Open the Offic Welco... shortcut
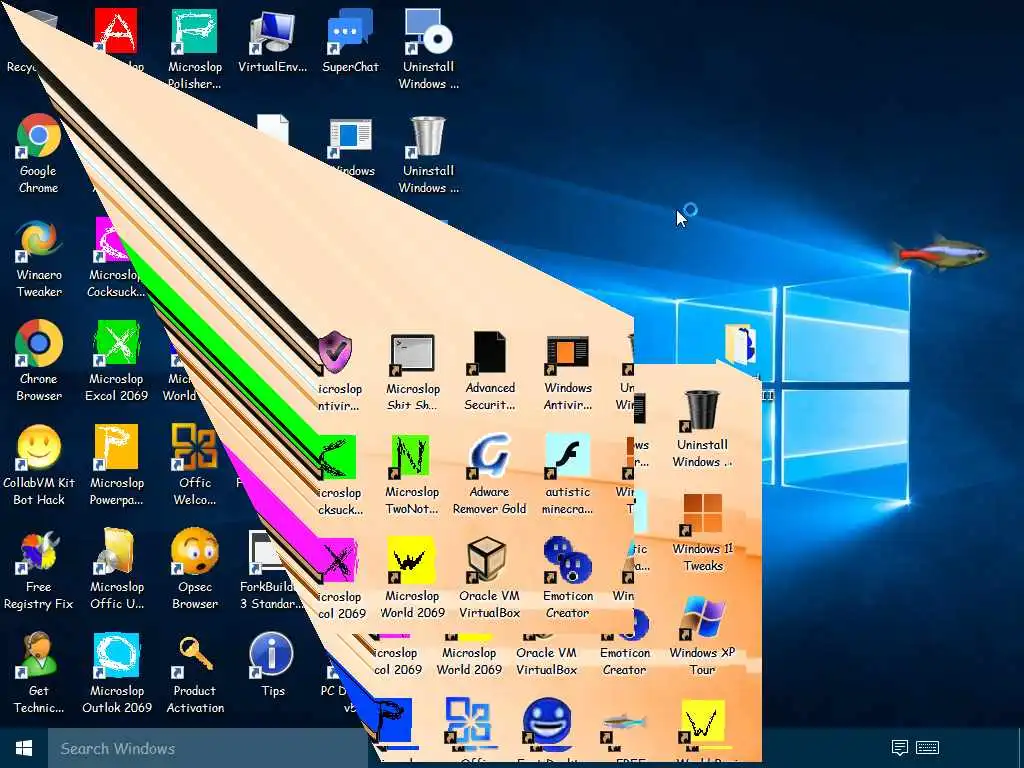 point(194,448)
